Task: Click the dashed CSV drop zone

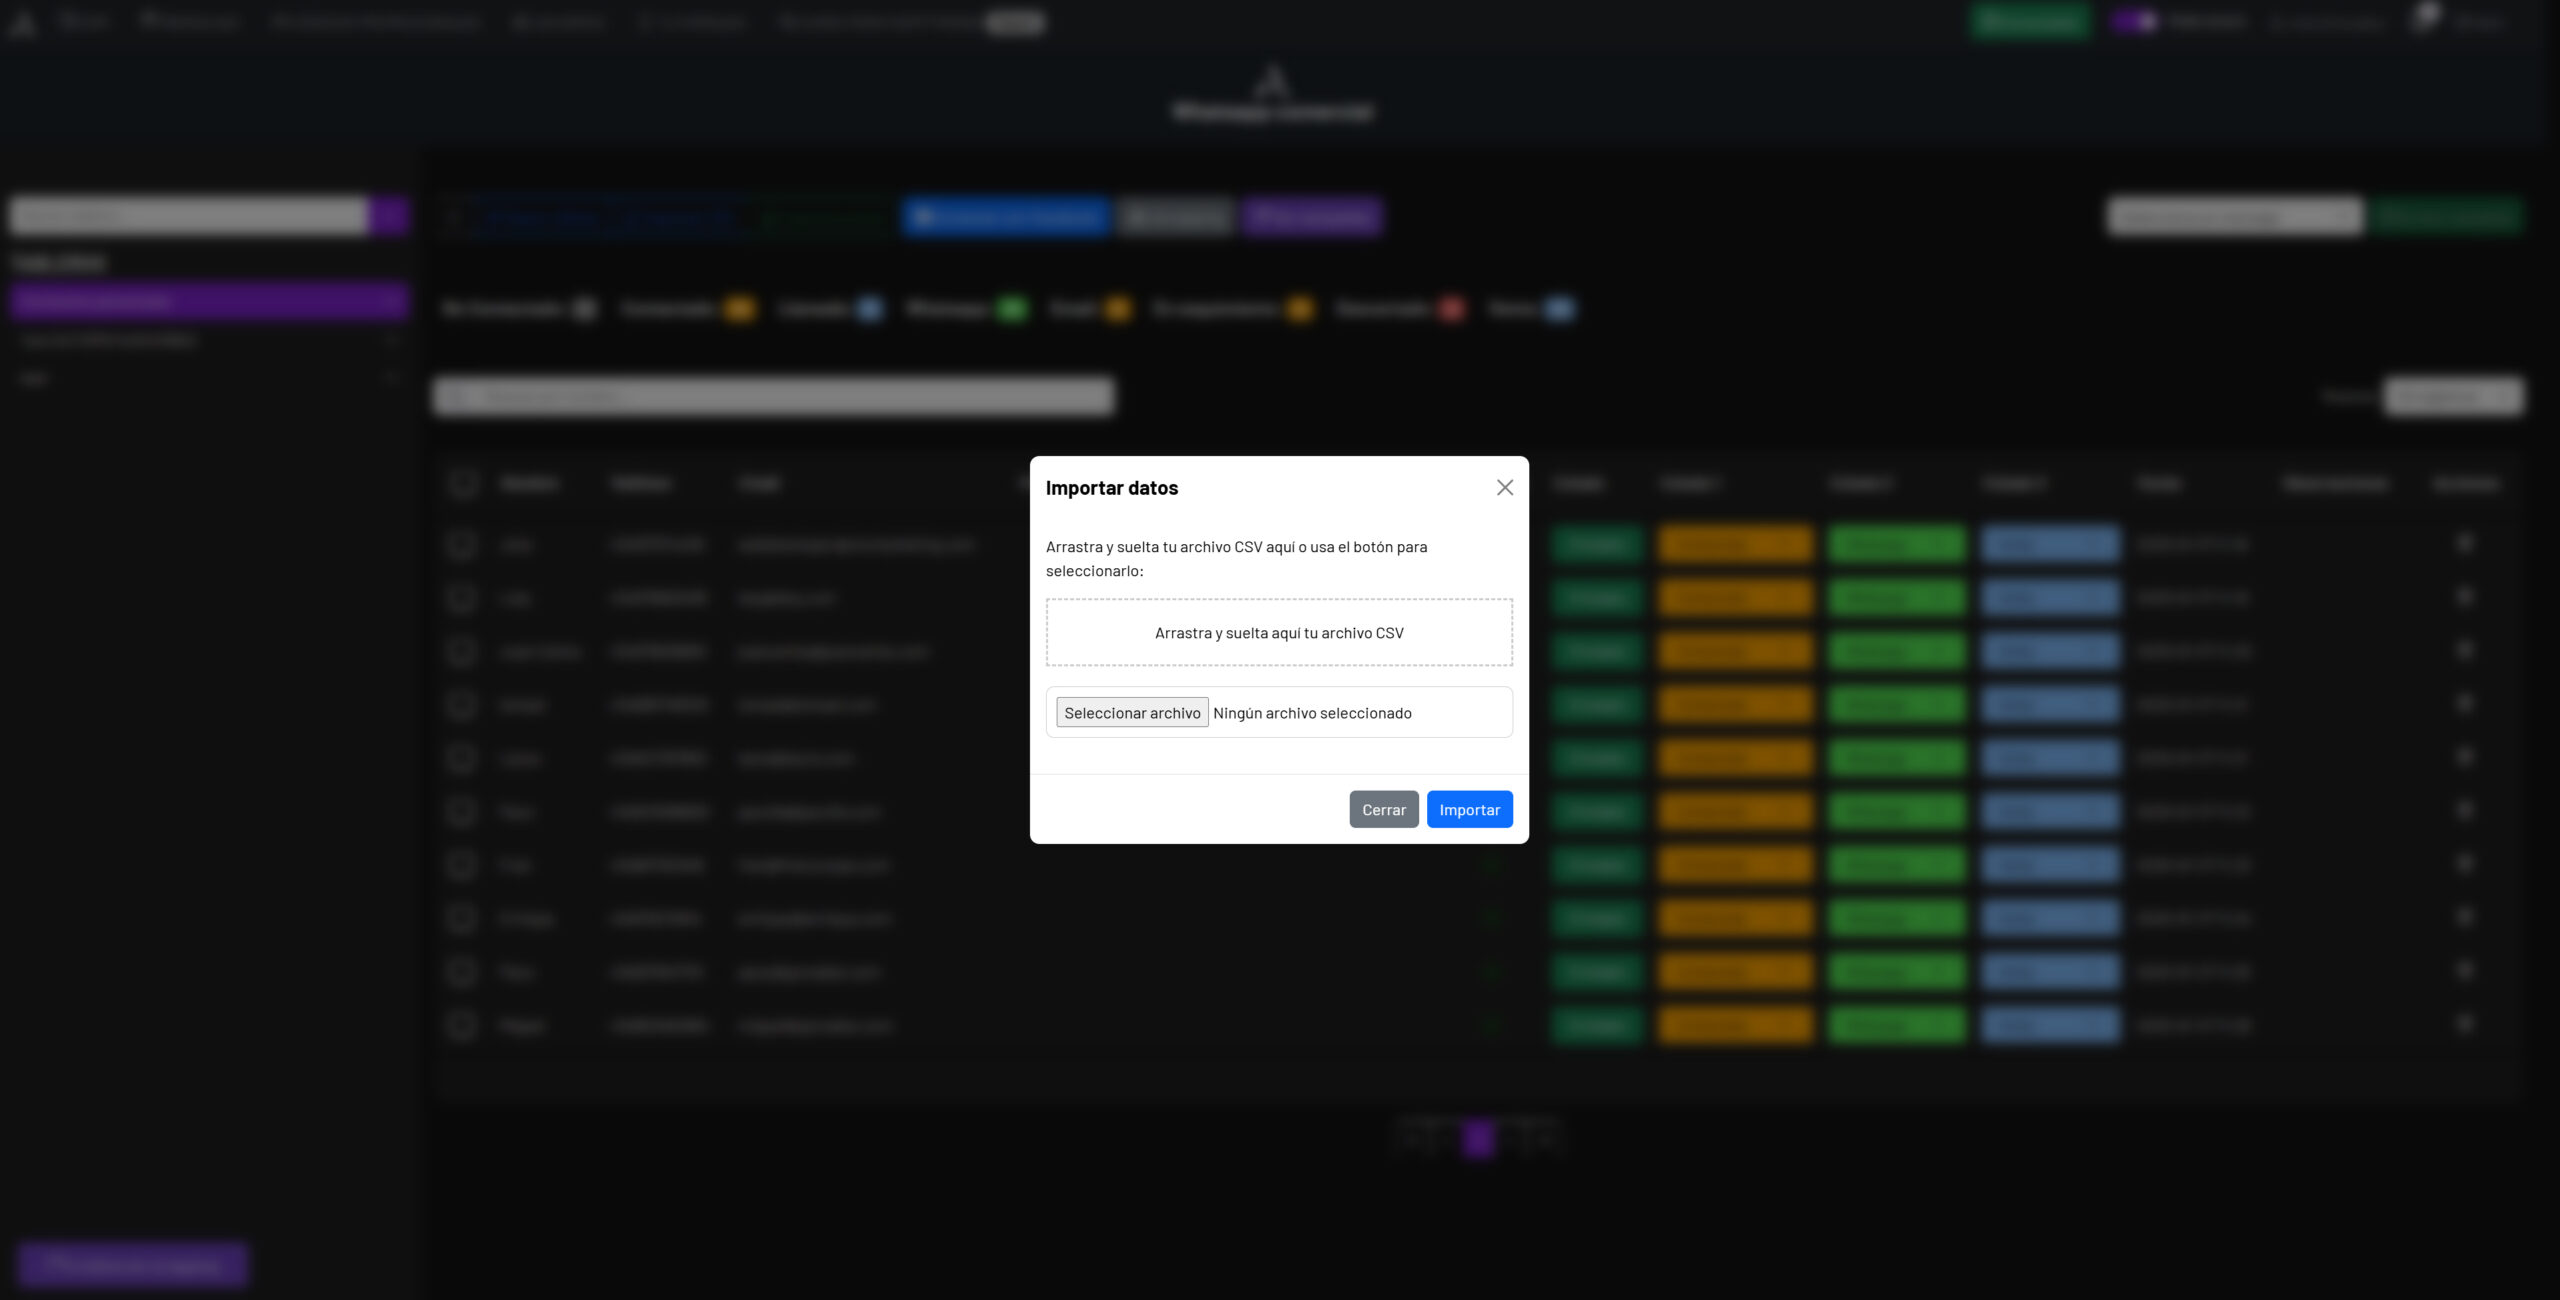Action: click(1278, 632)
